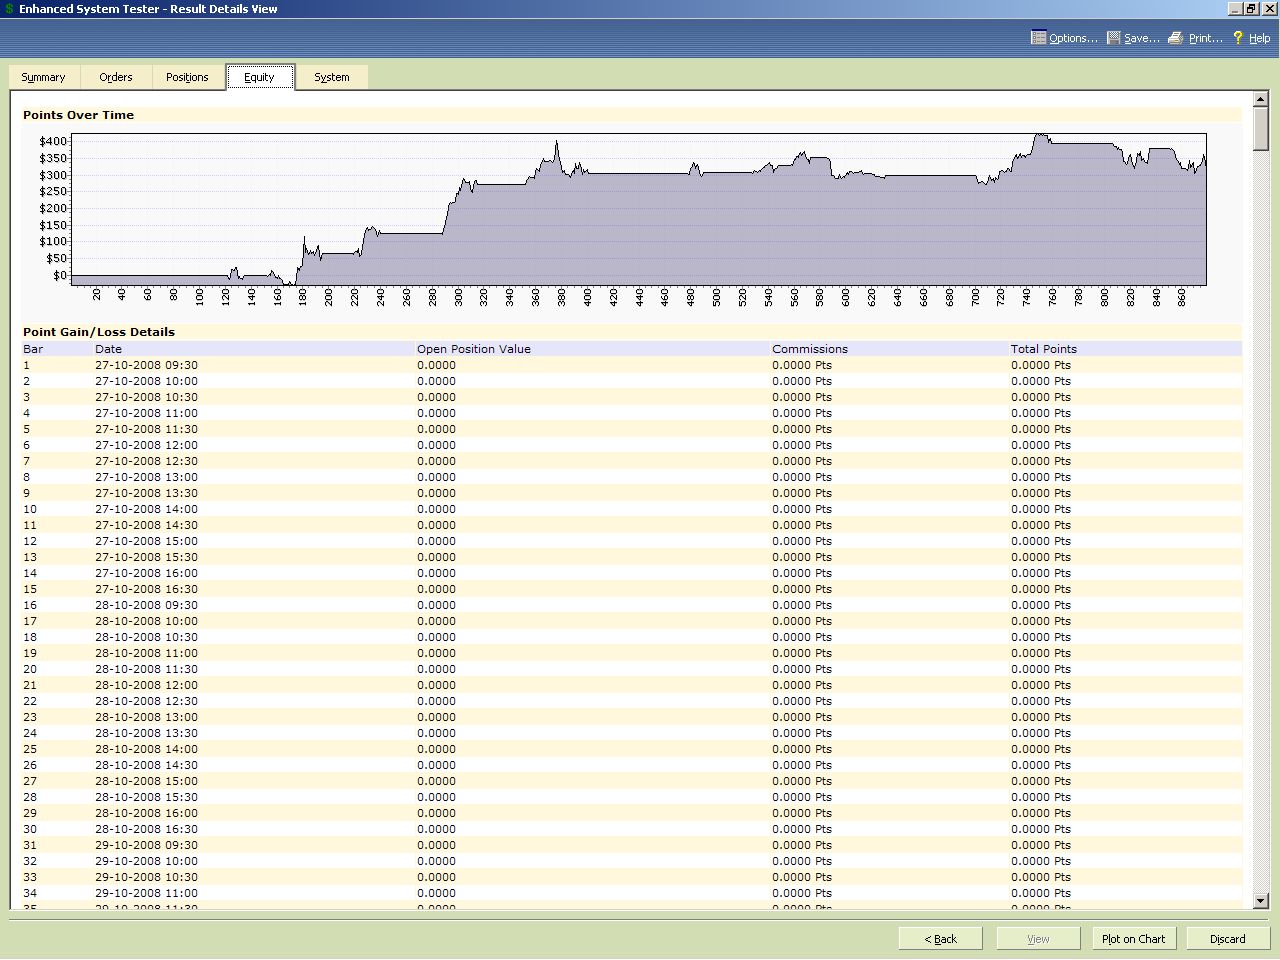Click the Print printer icon
Image resolution: width=1280 pixels, height=960 pixels.
coord(1175,38)
